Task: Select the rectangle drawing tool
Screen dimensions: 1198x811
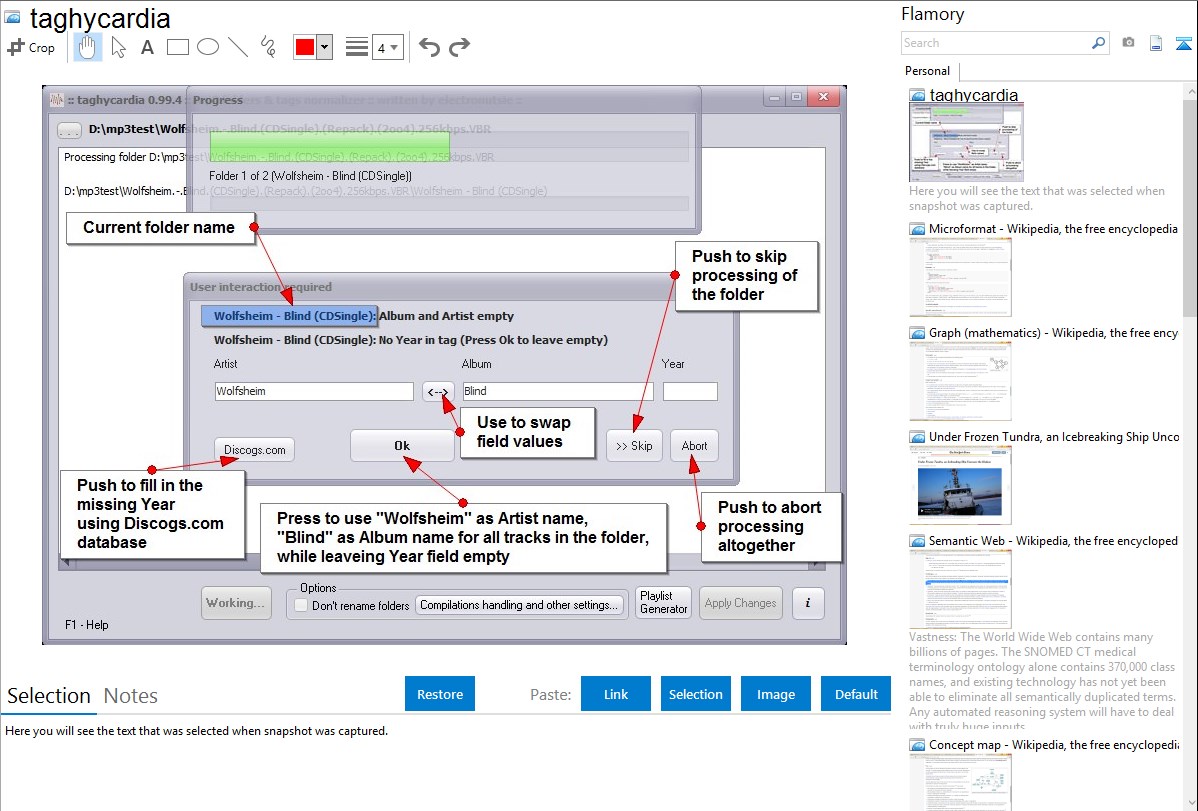Action: [177, 47]
